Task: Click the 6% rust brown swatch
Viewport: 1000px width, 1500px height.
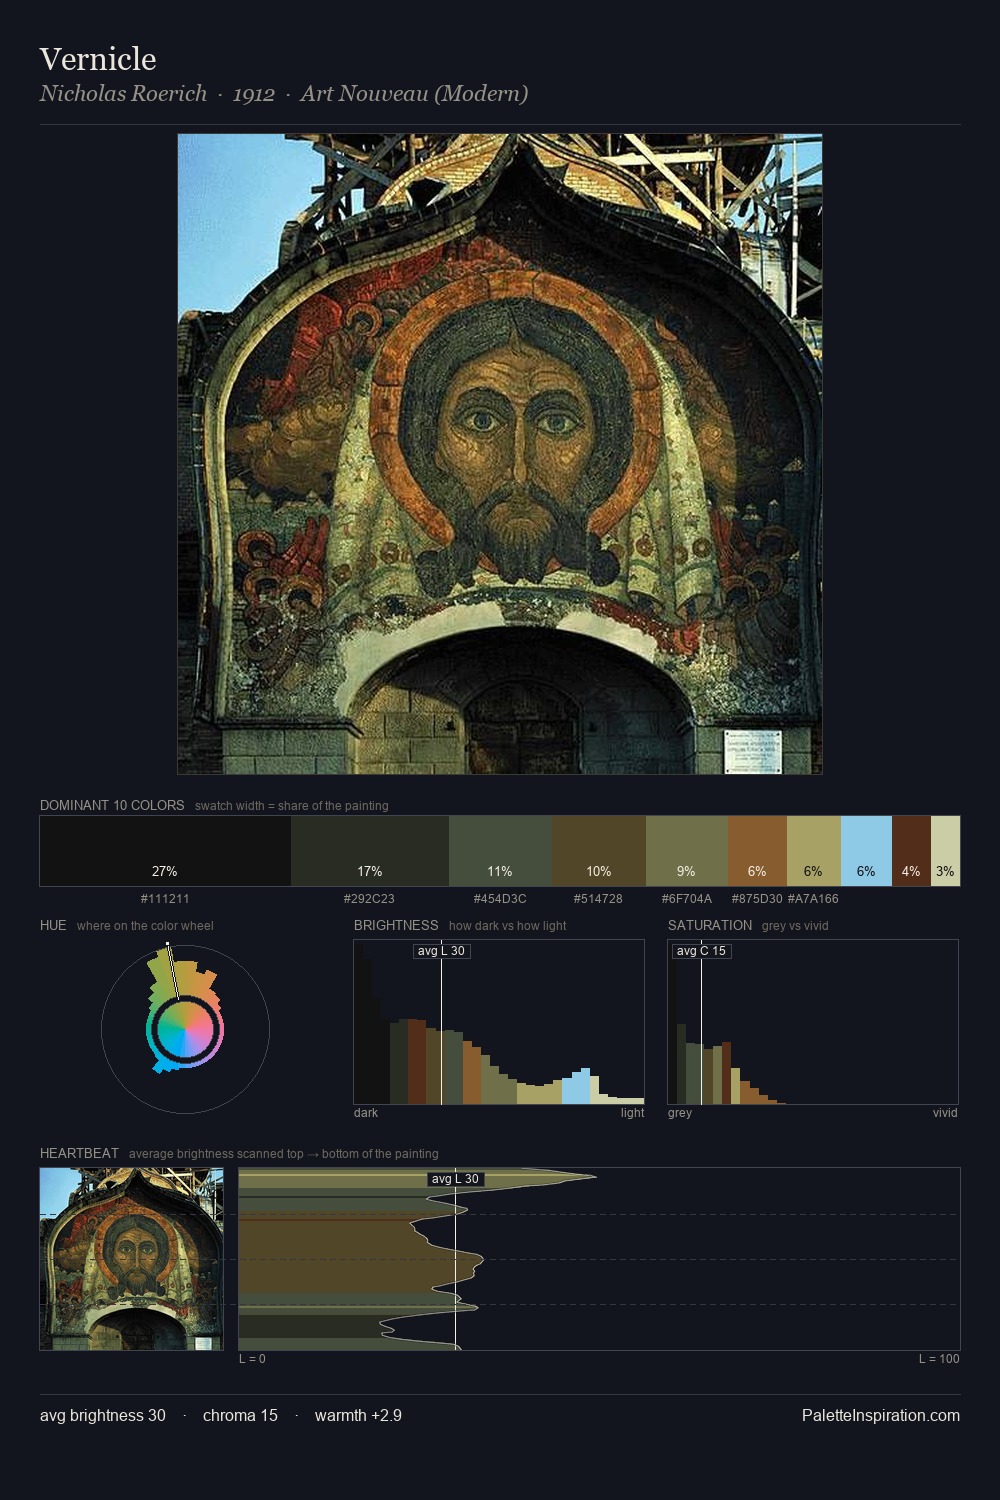Action: click(757, 851)
